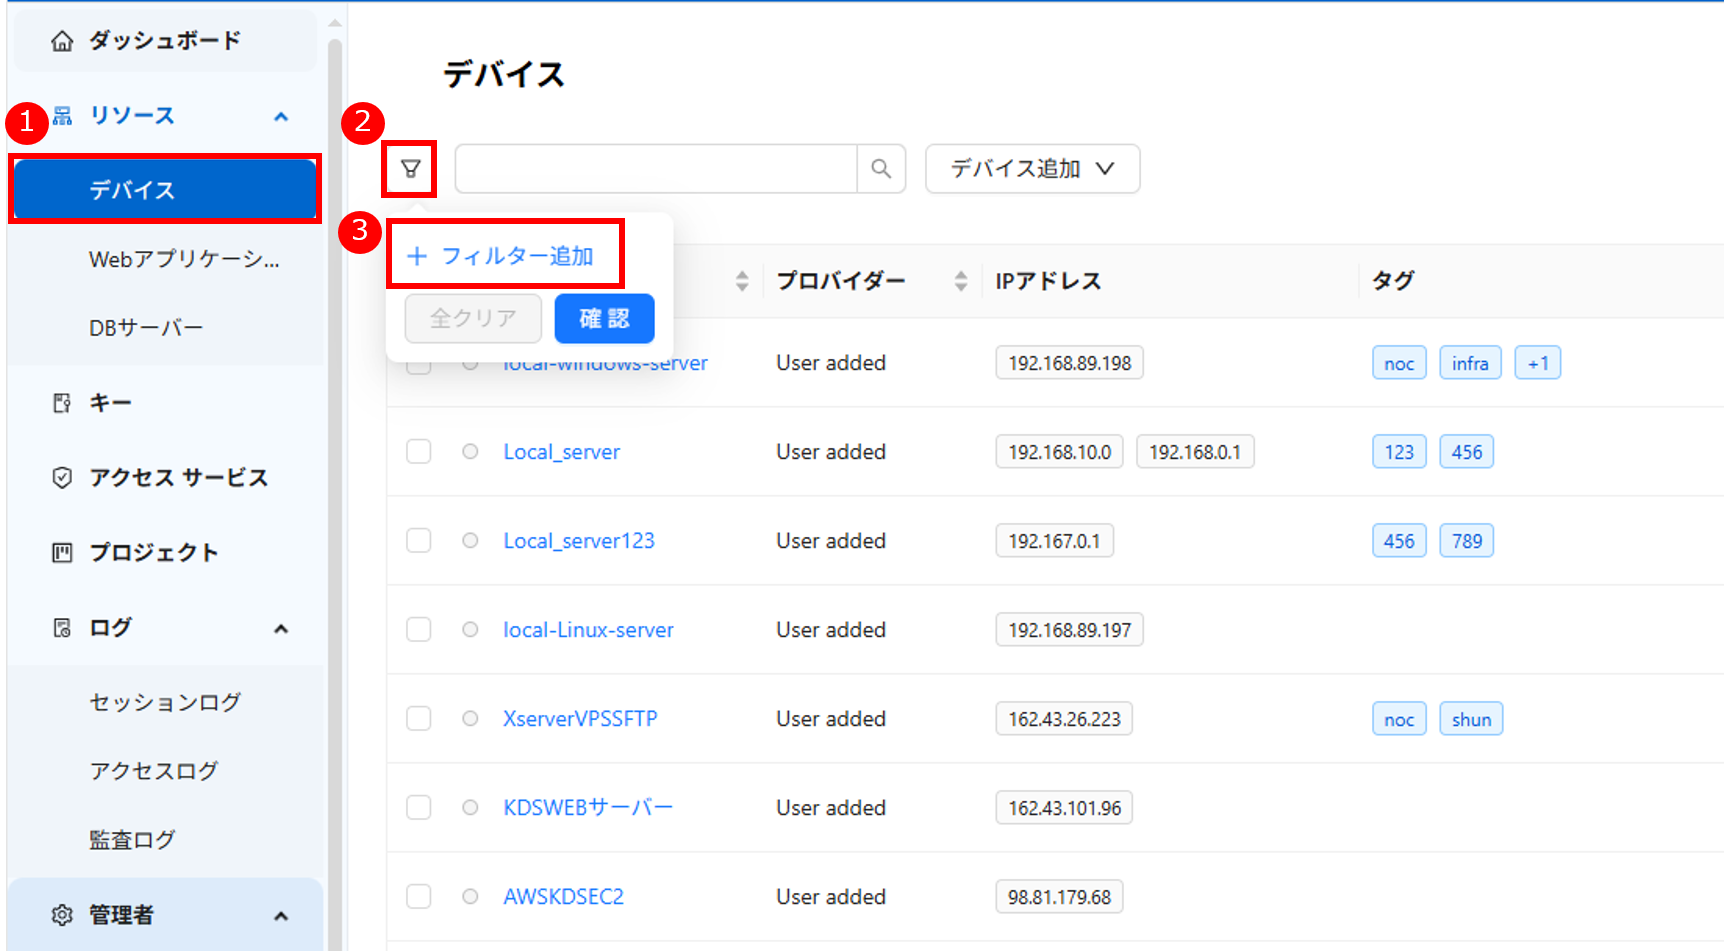Click the Administrator gear icon

coord(62,915)
